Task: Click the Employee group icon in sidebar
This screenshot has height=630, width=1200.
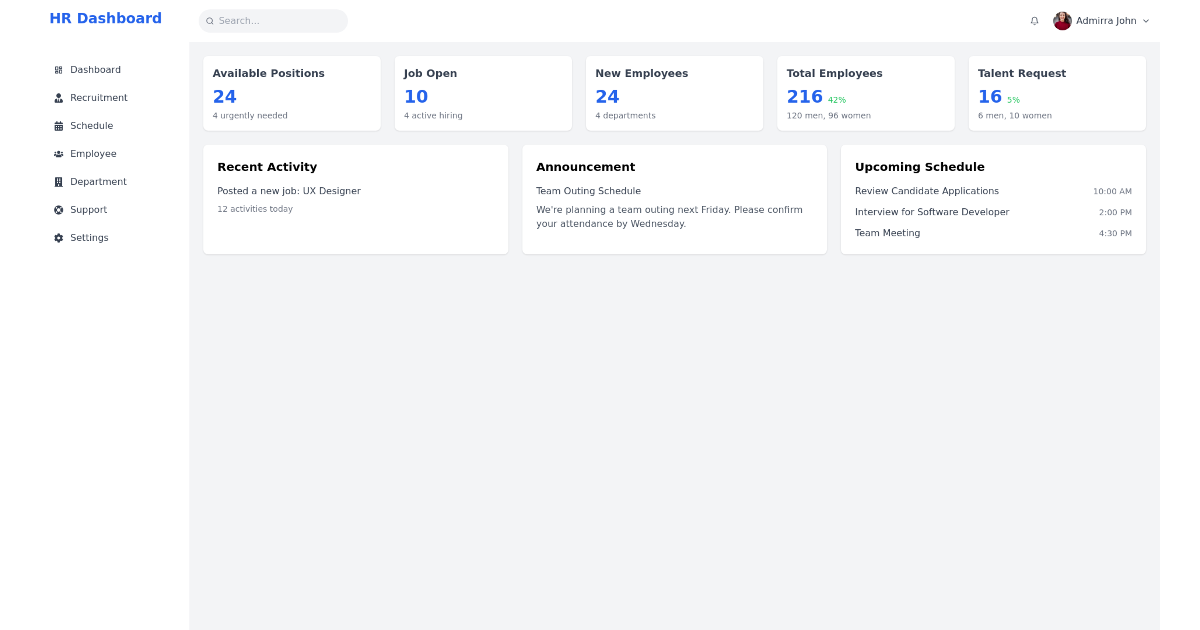Action: click(x=58, y=153)
